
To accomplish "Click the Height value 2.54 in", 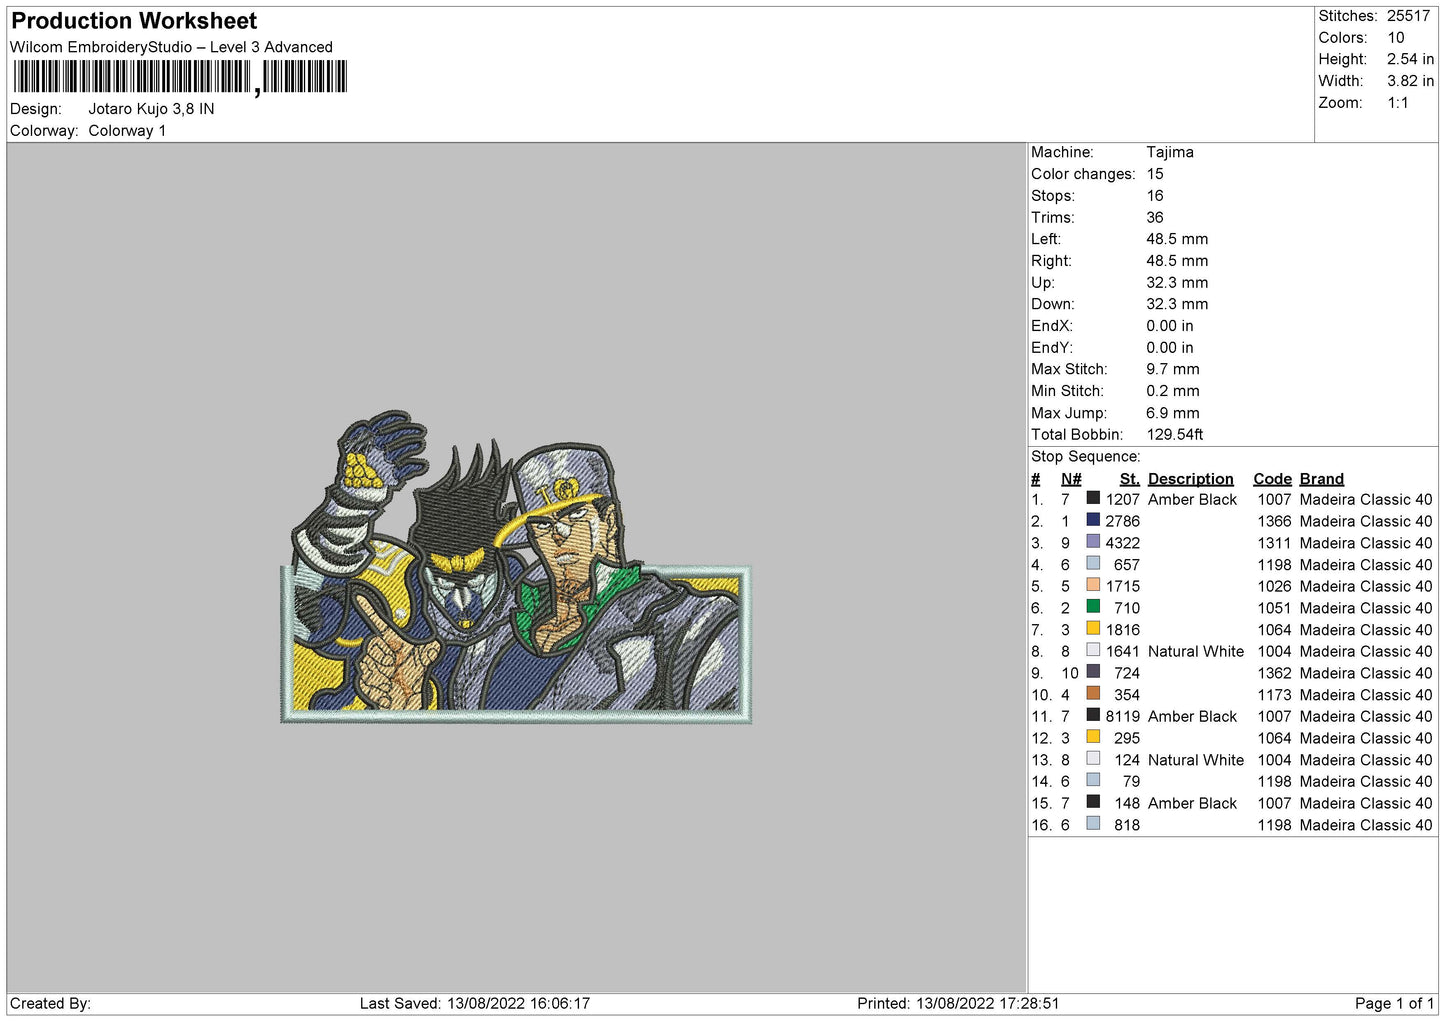I will tap(1410, 59).
